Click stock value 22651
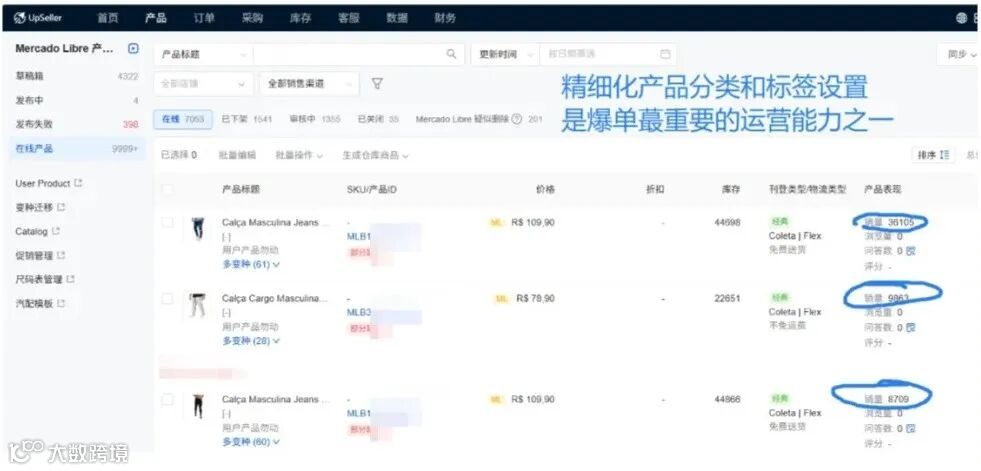Viewport: 981px width, 471px height. tap(728, 298)
